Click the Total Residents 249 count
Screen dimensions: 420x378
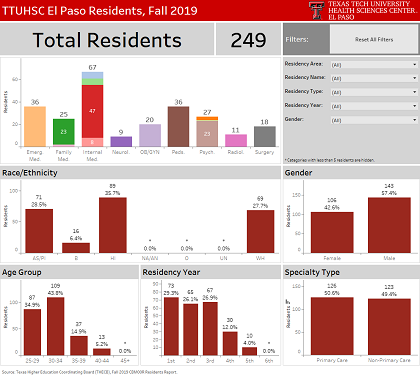coord(248,40)
